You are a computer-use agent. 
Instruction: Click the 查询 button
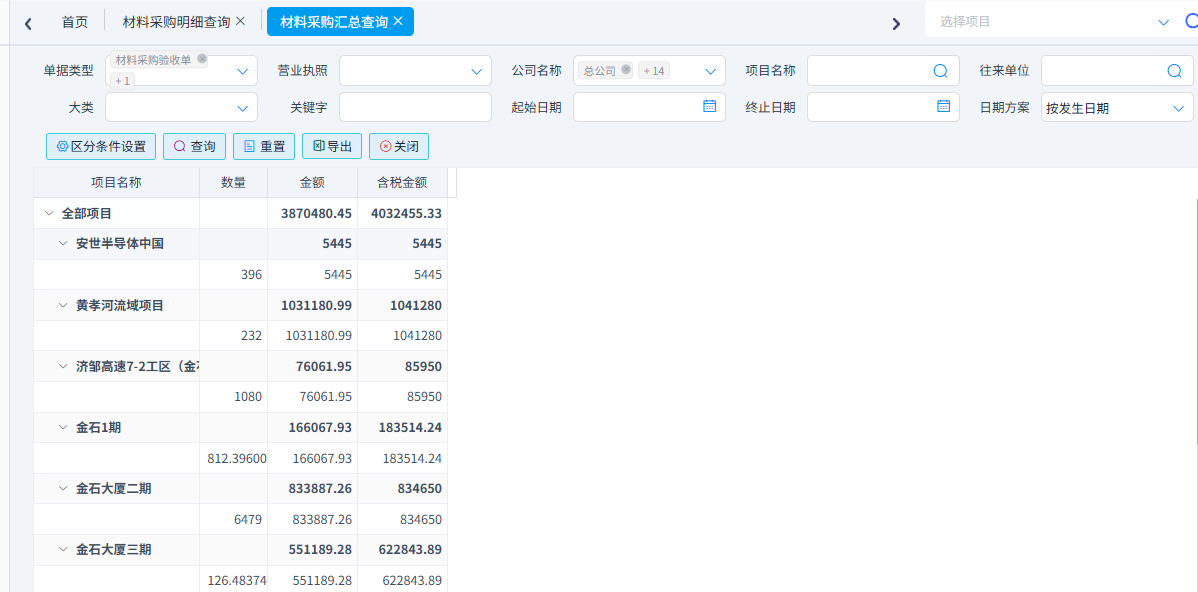194,147
